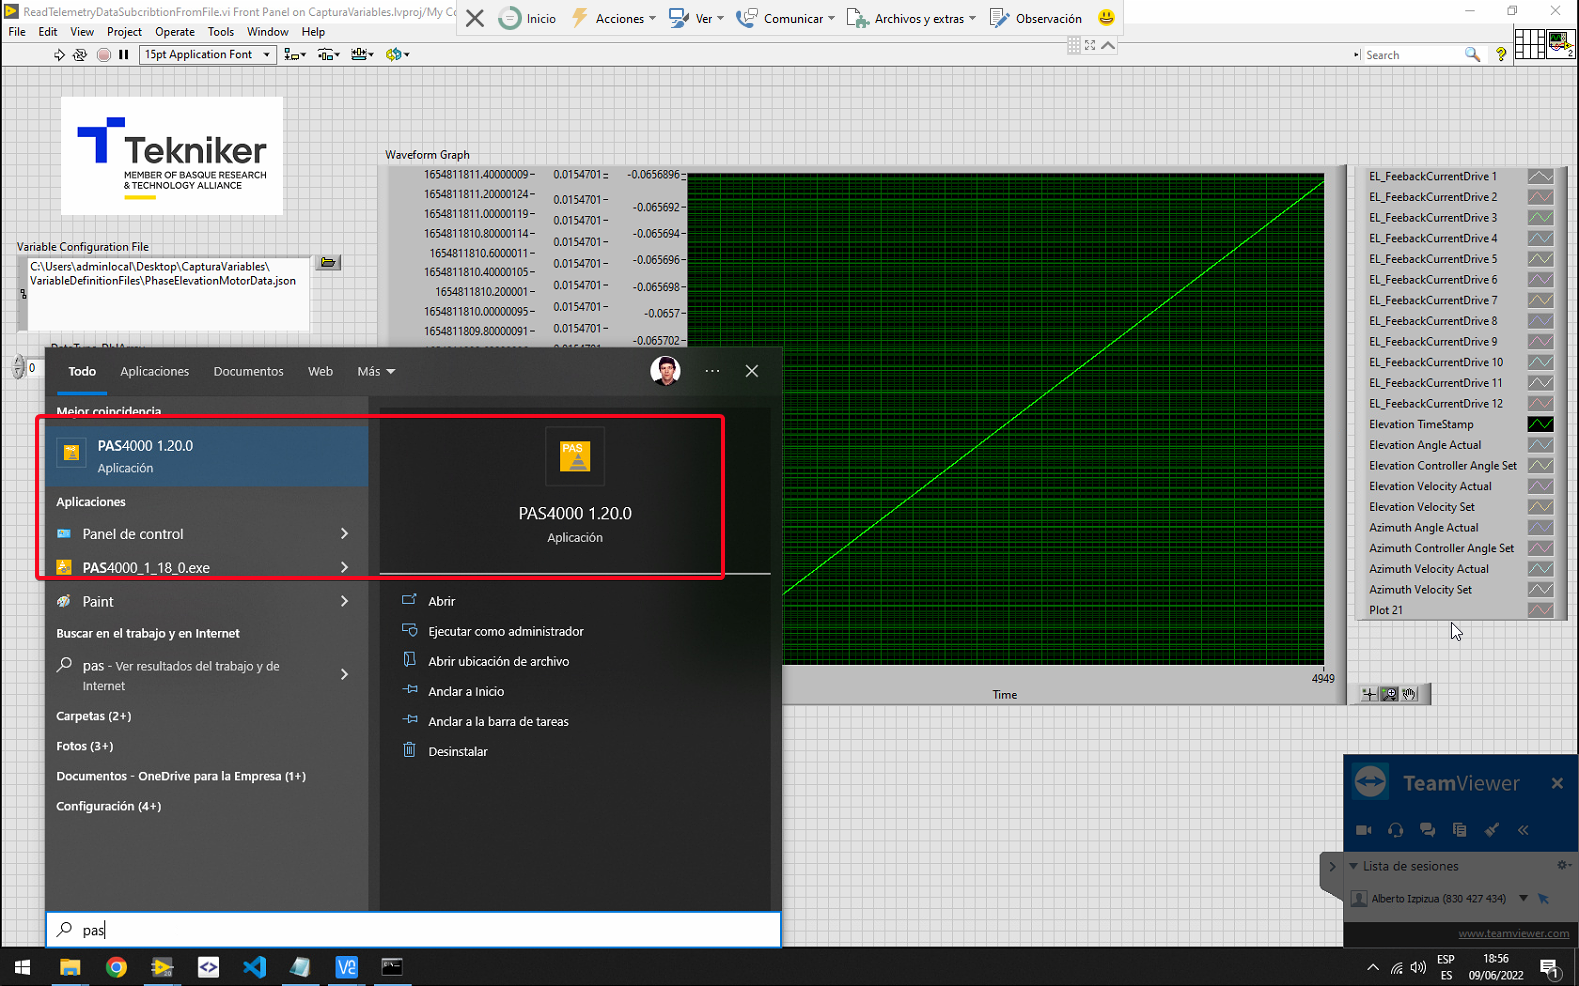Click the smiley feedback icon
This screenshot has height=986, width=1579.
(1106, 18)
